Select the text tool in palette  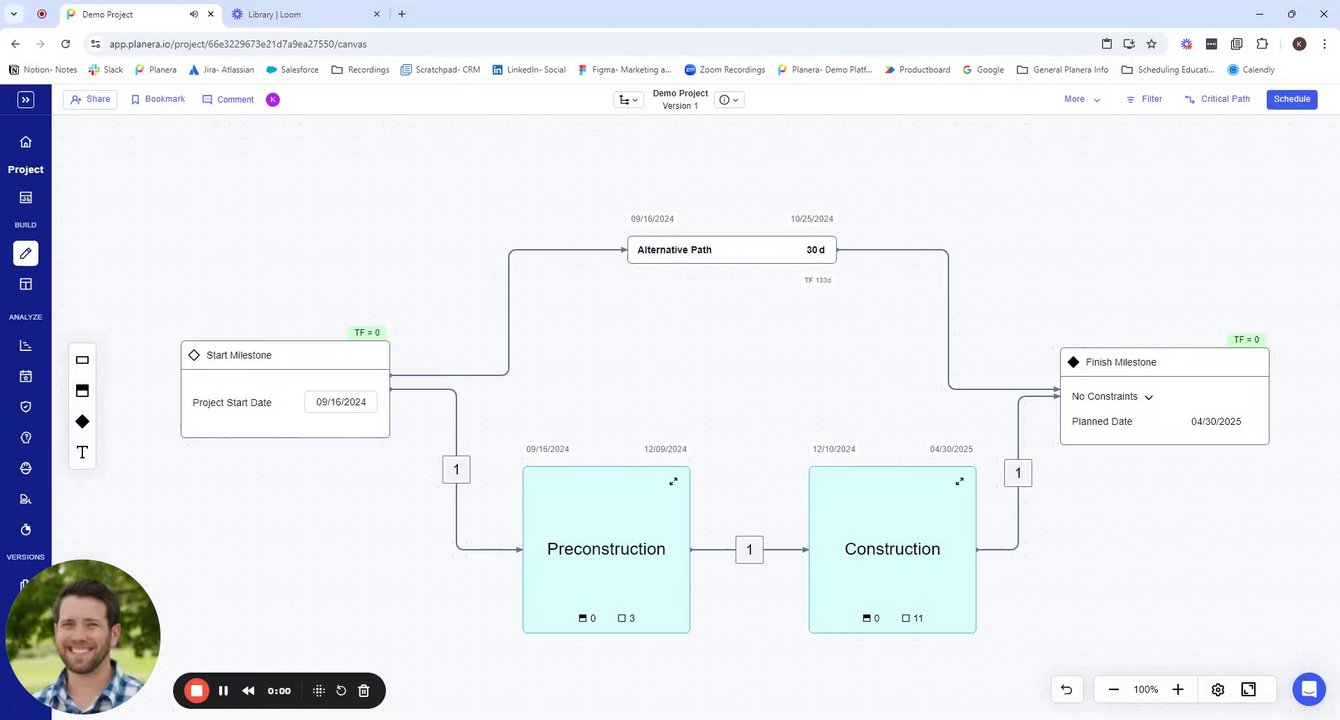click(x=82, y=453)
